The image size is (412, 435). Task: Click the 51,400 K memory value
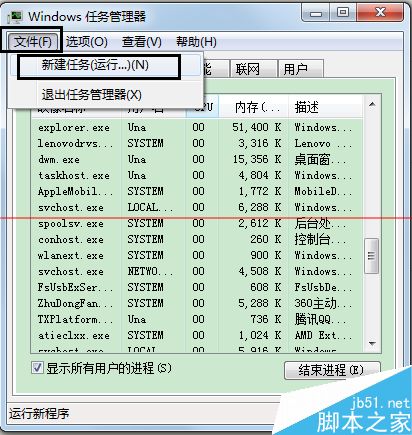[257, 127]
